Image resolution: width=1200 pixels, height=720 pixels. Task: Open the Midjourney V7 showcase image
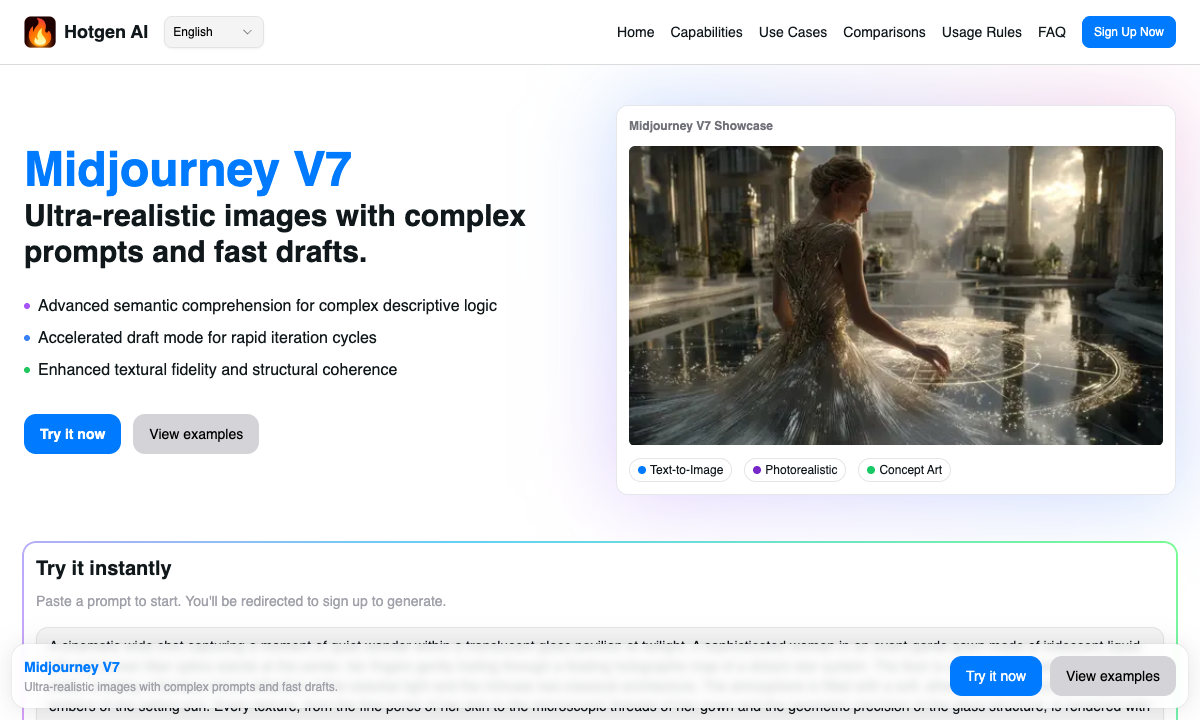pos(895,295)
